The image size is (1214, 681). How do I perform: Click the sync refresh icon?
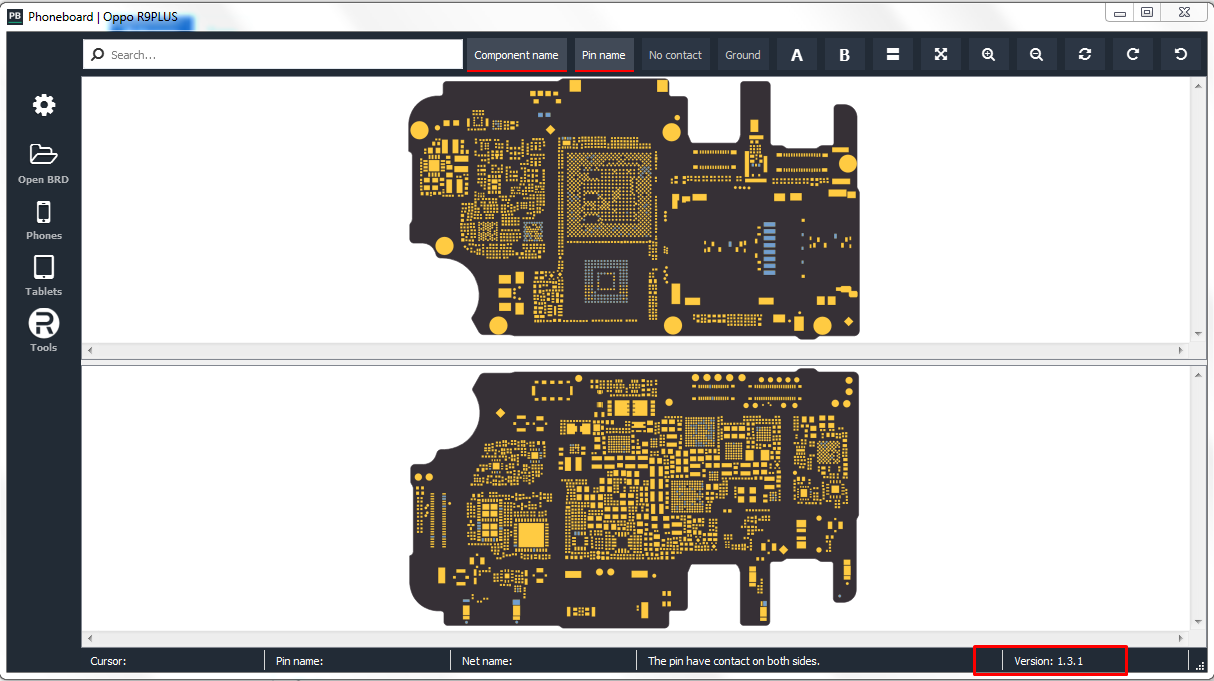[1085, 55]
